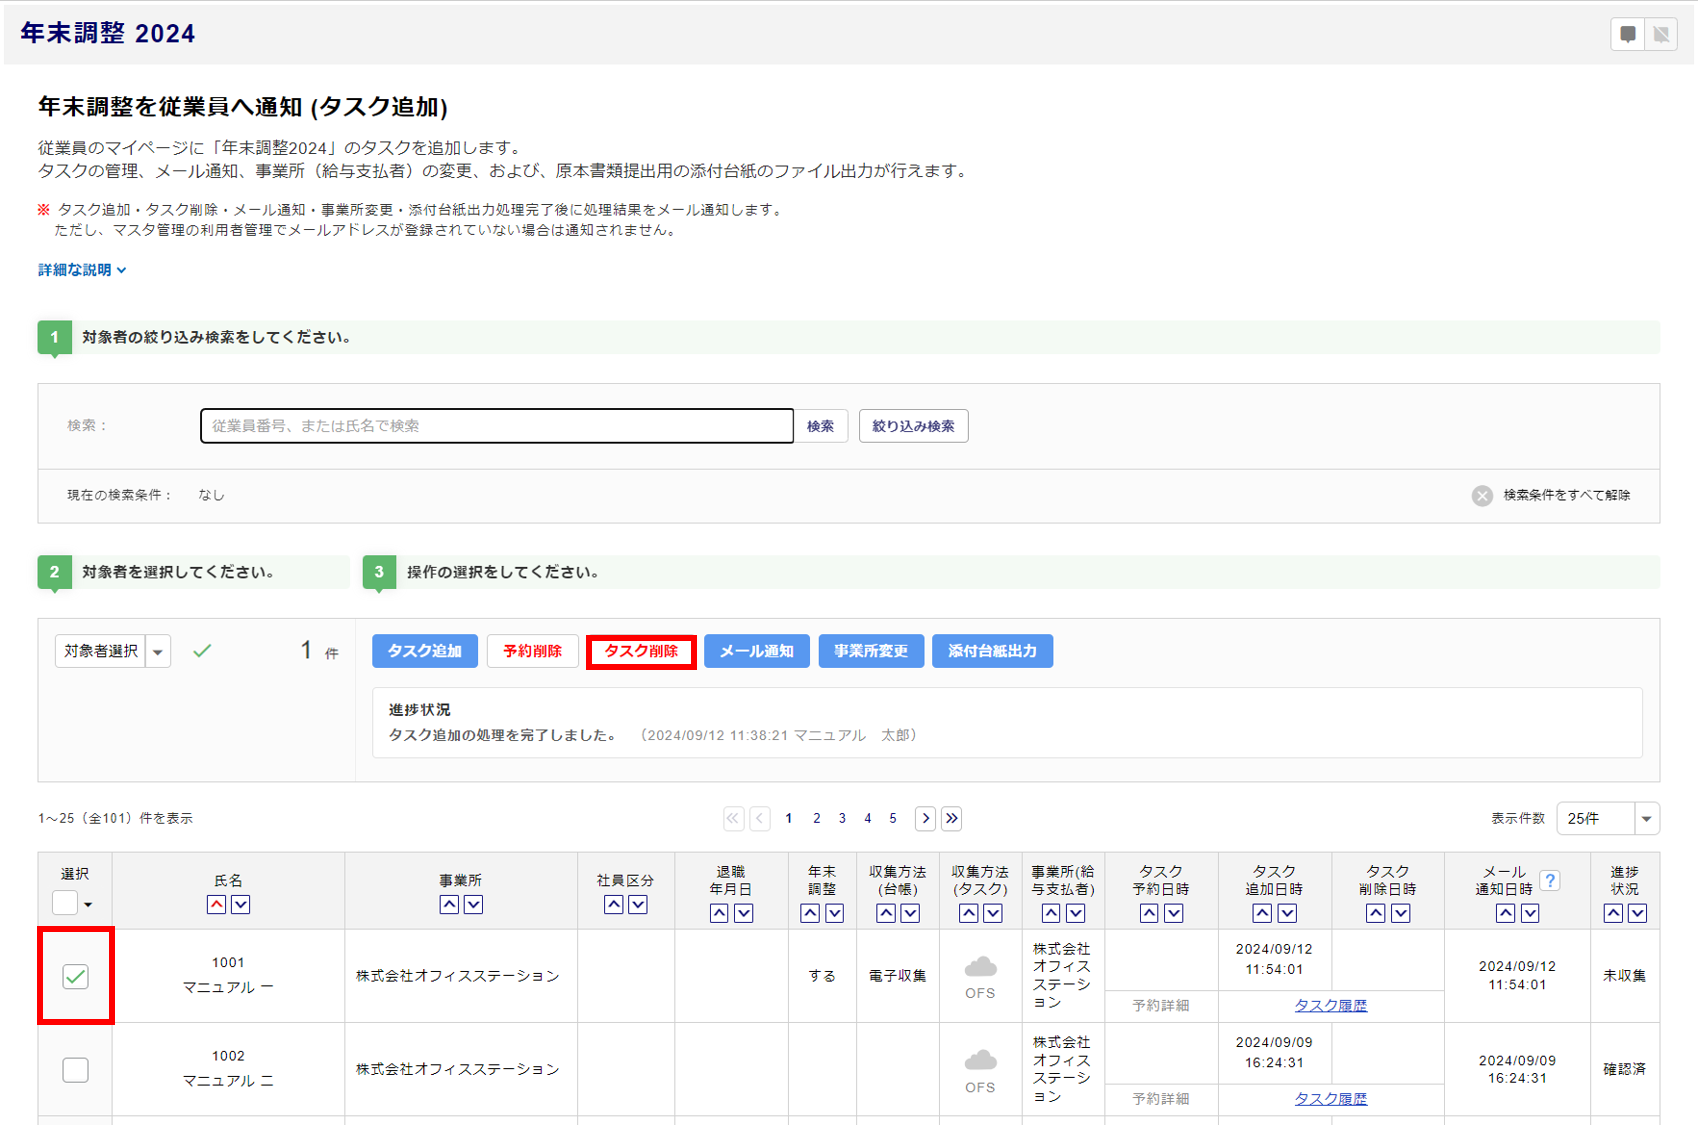The width and height of the screenshot is (1698, 1125).
Task: Sort タスク削除日時 column descending
Action: tap(1400, 913)
